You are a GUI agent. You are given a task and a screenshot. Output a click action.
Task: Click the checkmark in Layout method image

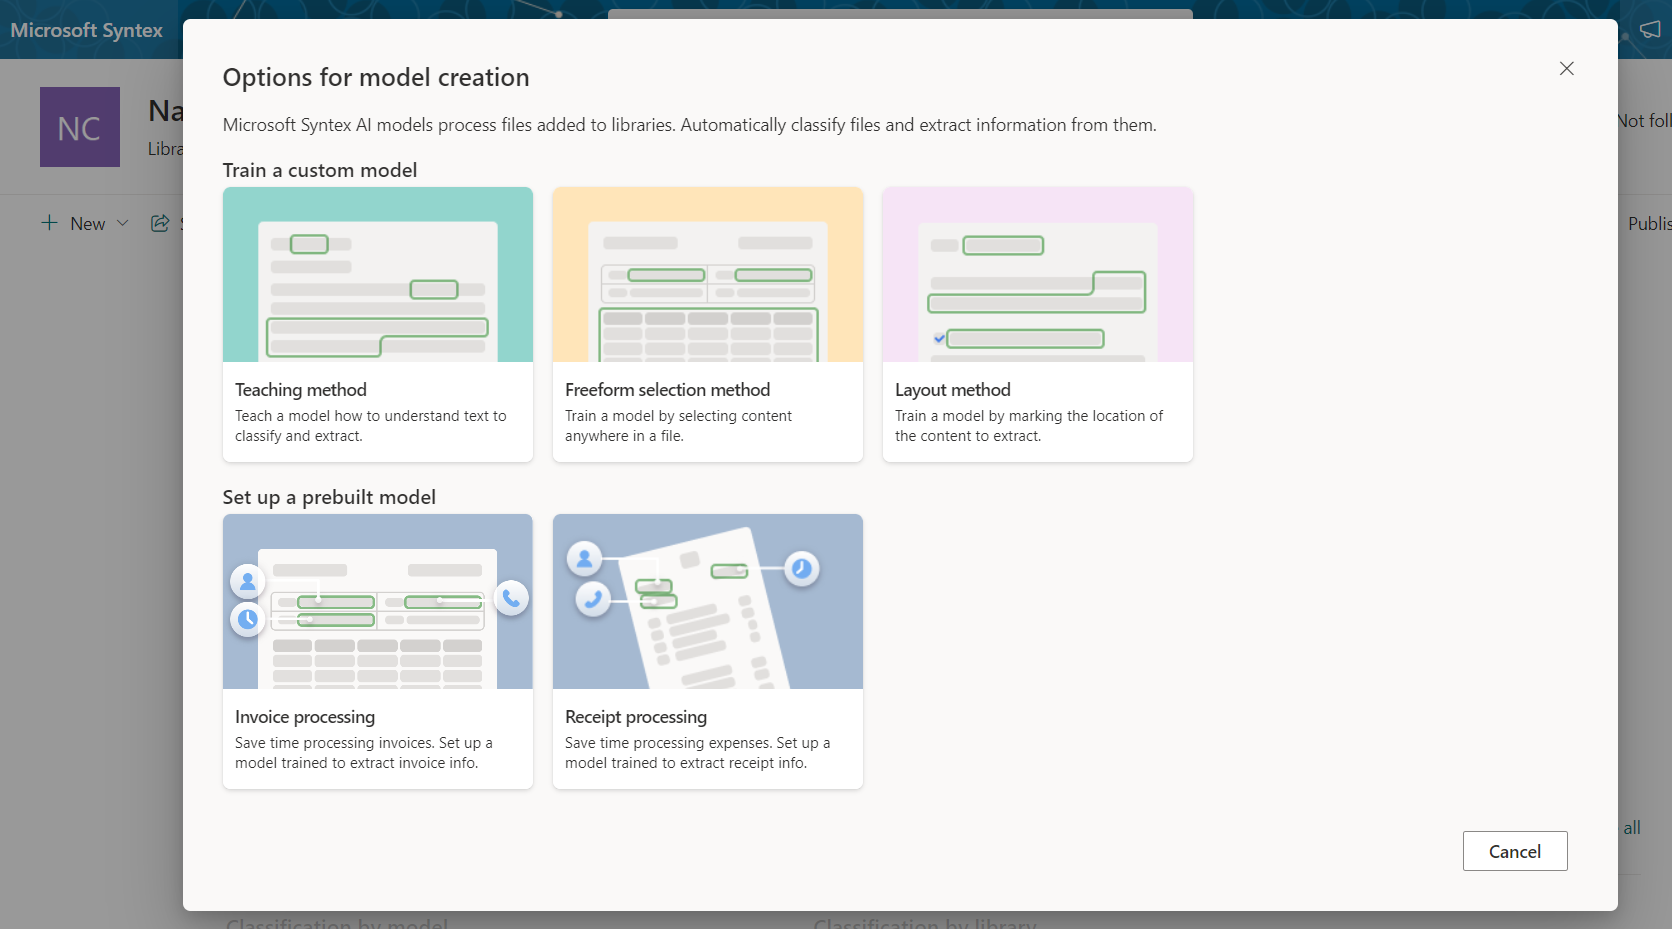[939, 339]
